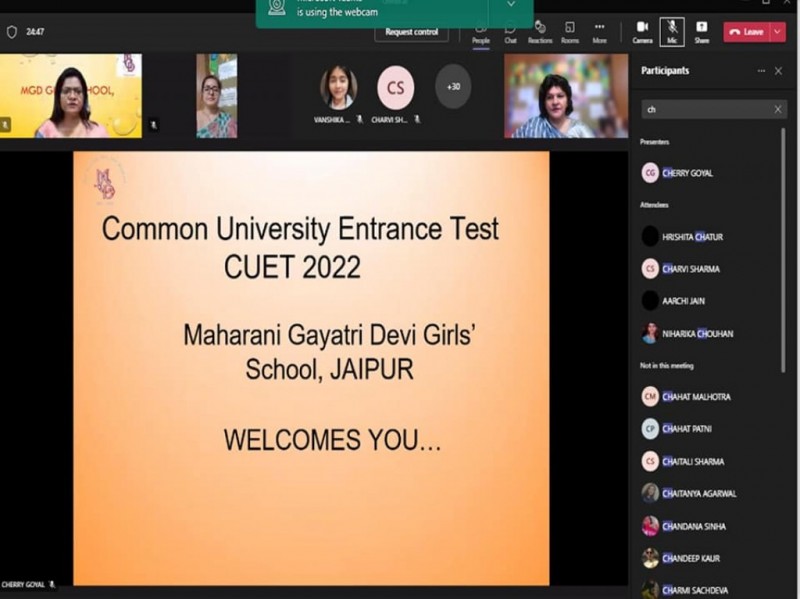Toggle the Mic mute button
Image resolution: width=800 pixels, height=599 pixels.
672,32
